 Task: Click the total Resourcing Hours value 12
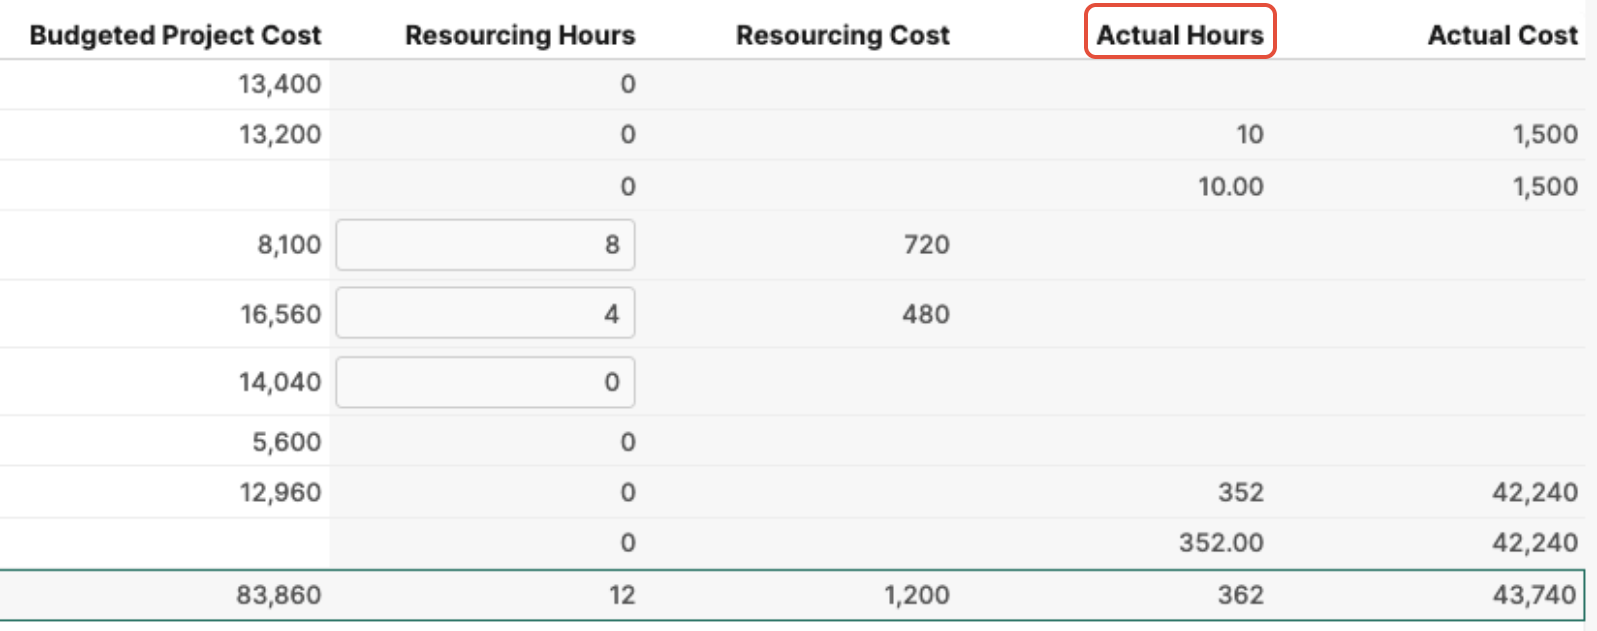[622, 595]
